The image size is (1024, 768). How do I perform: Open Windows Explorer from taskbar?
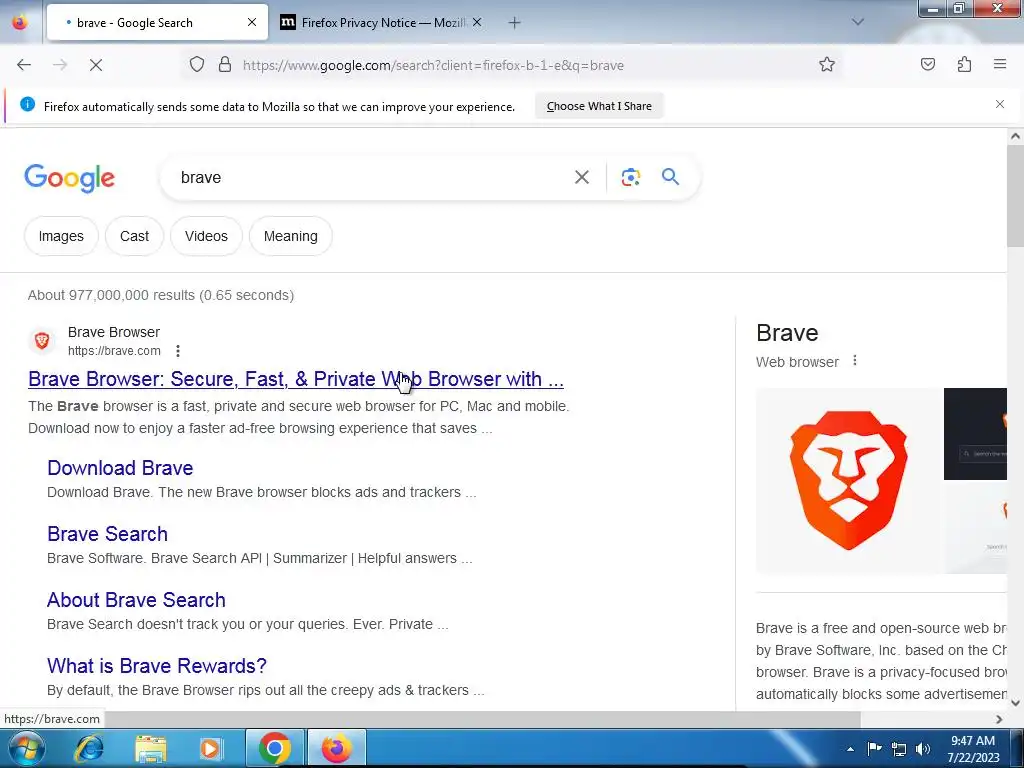[151, 749]
